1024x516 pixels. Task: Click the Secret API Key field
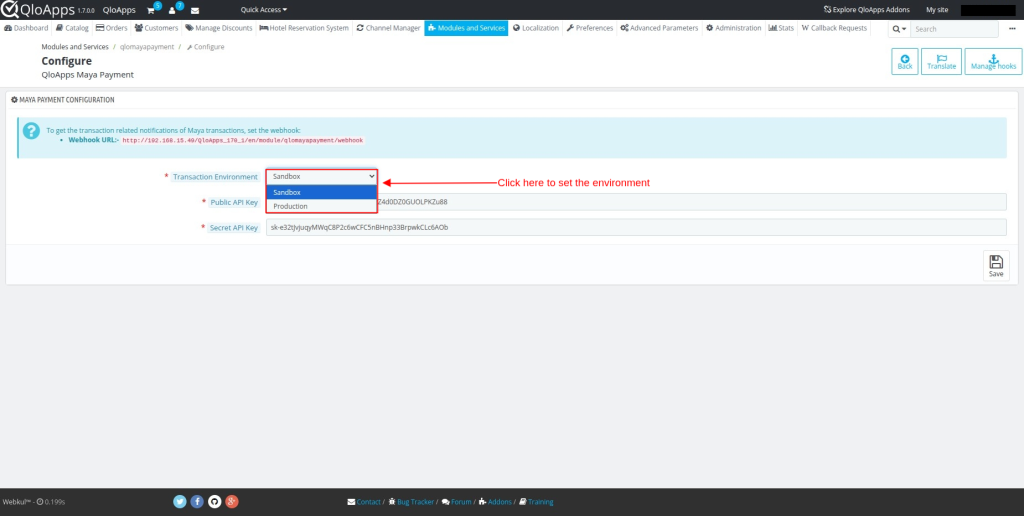coord(635,227)
